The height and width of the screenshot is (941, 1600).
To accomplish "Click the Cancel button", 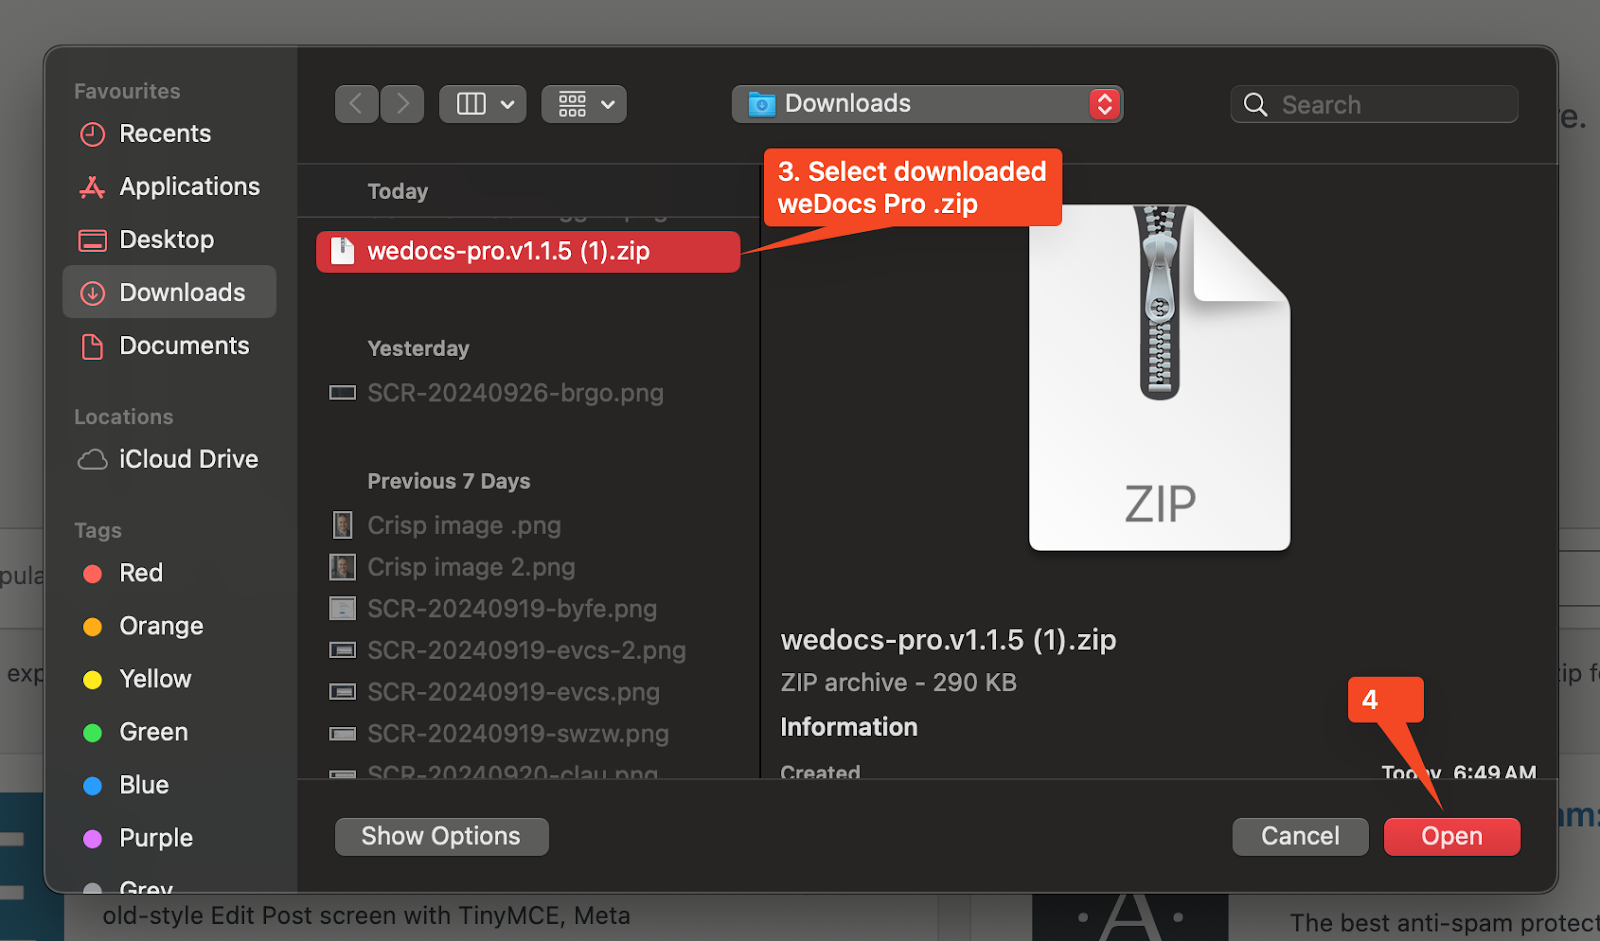I will 1300,837.
